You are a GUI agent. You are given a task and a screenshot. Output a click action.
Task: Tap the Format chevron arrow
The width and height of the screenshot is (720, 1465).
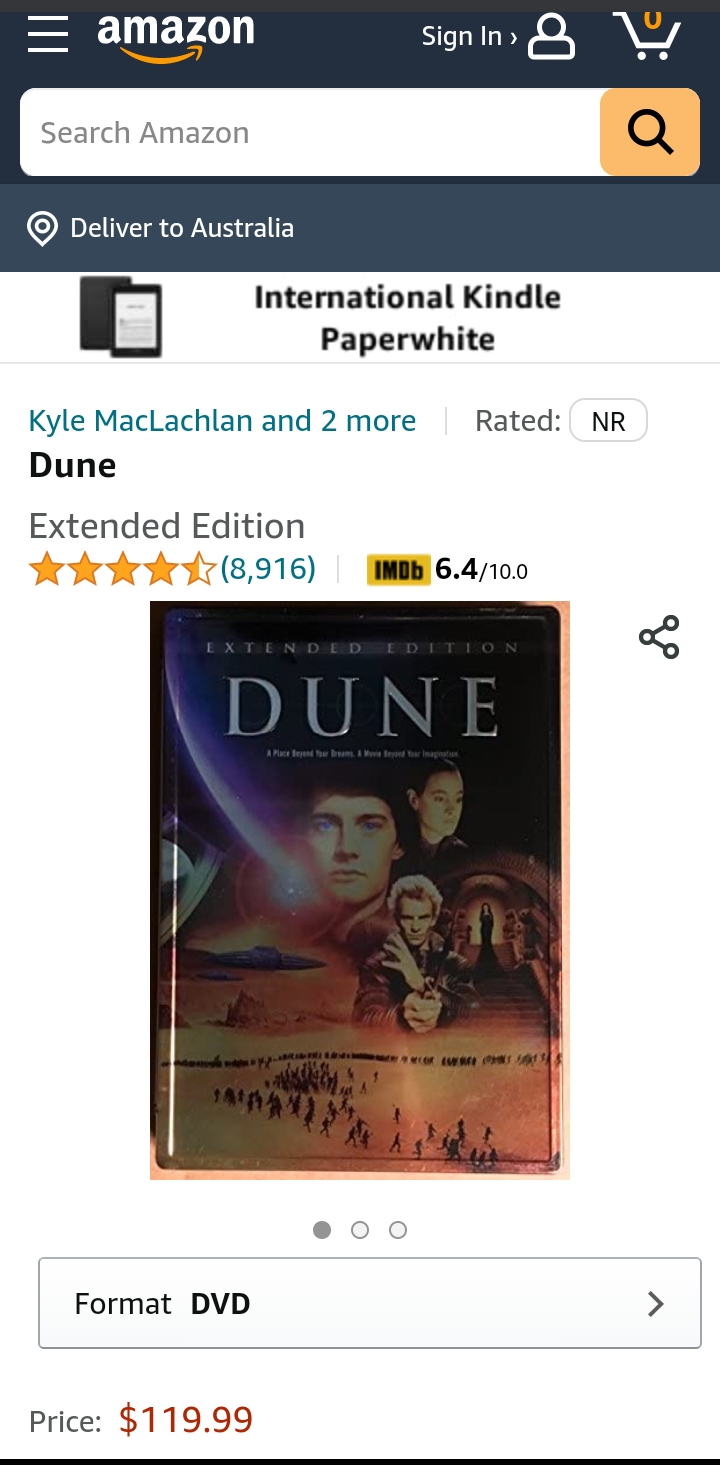click(656, 1303)
